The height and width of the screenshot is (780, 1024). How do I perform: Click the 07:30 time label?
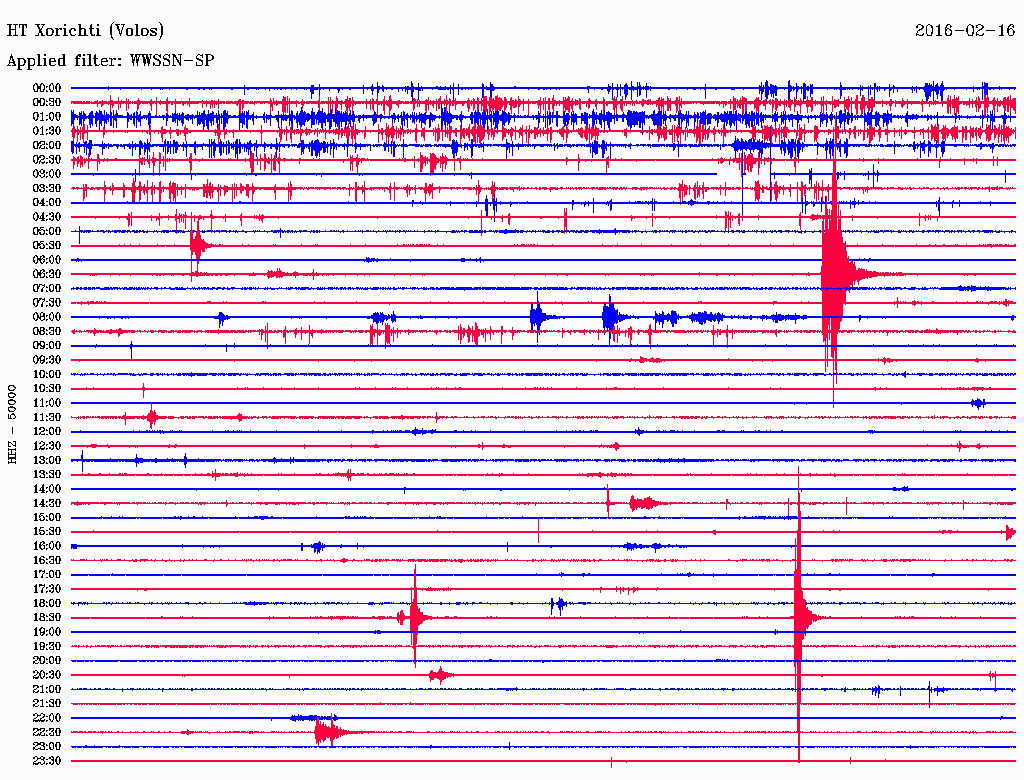click(47, 302)
